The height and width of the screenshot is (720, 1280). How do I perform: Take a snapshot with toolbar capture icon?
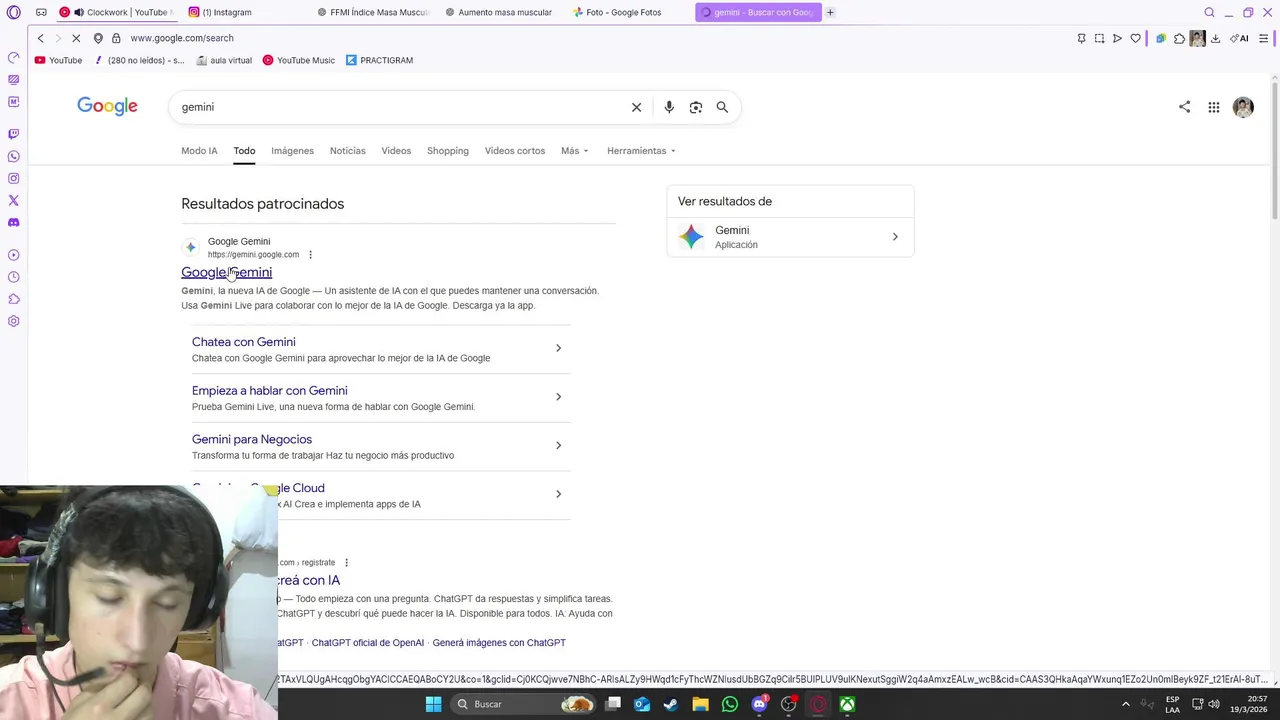point(1099,38)
